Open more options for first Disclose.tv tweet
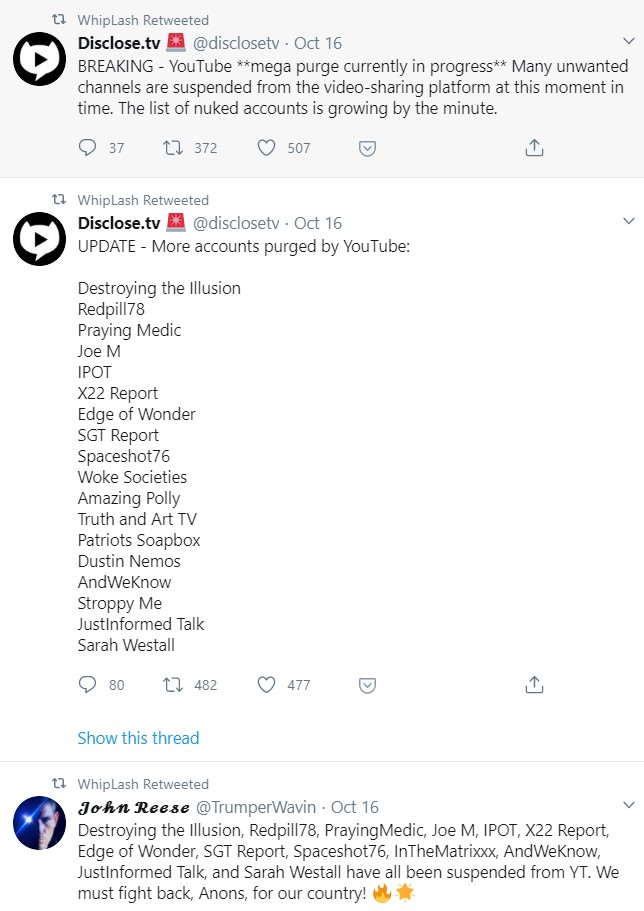This screenshot has height=911, width=644. click(628, 42)
